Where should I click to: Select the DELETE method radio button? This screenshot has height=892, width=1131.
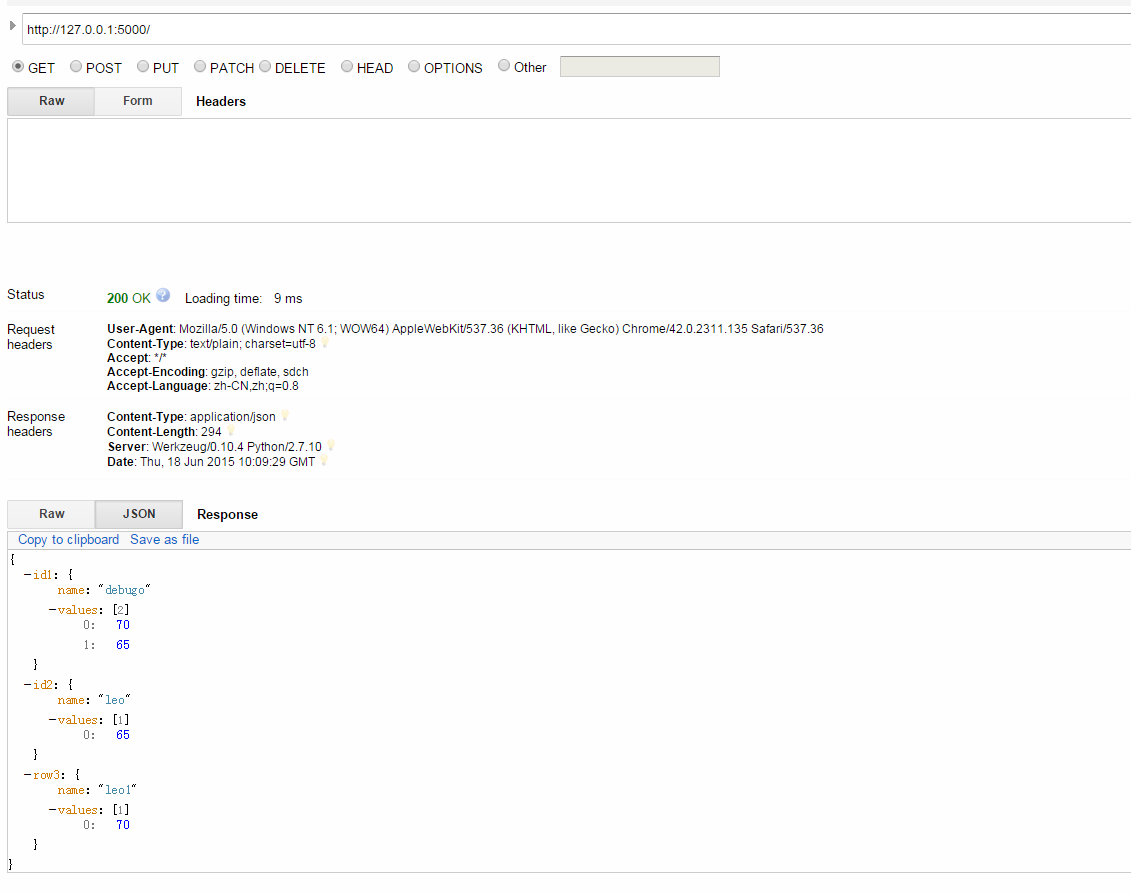click(x=265, y=66)
